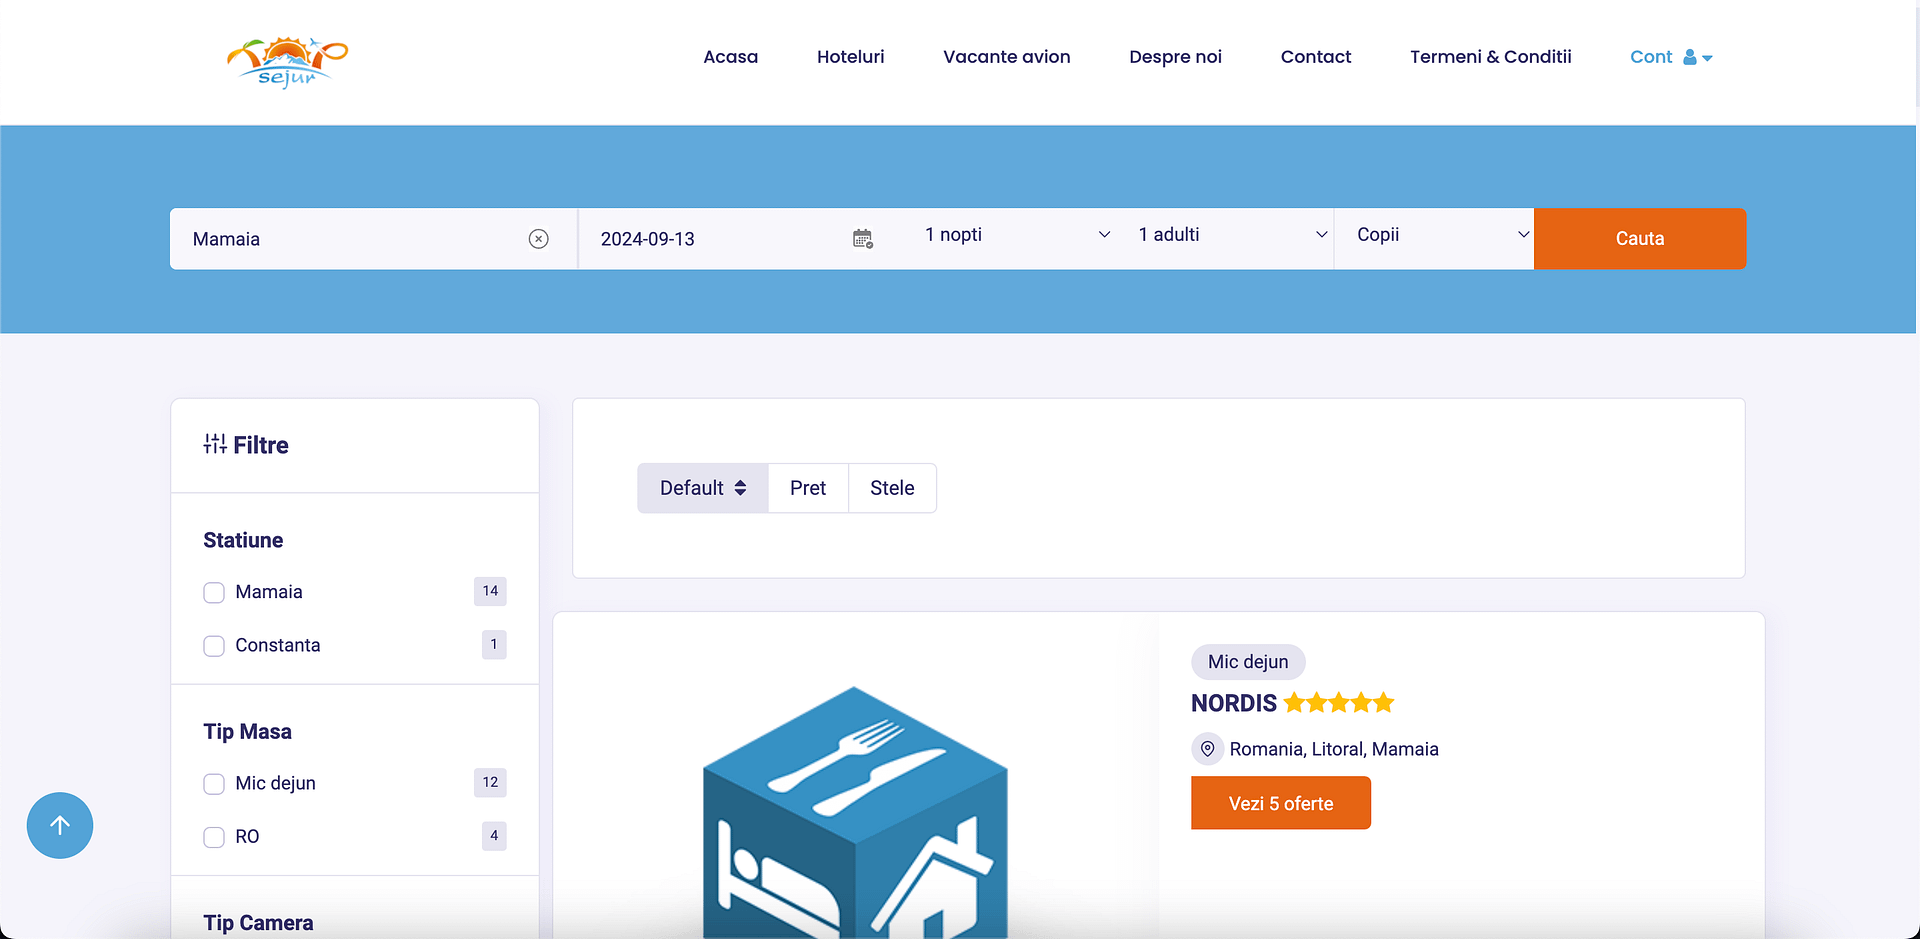Expand the 1 adulti selector

(1230, 234)
